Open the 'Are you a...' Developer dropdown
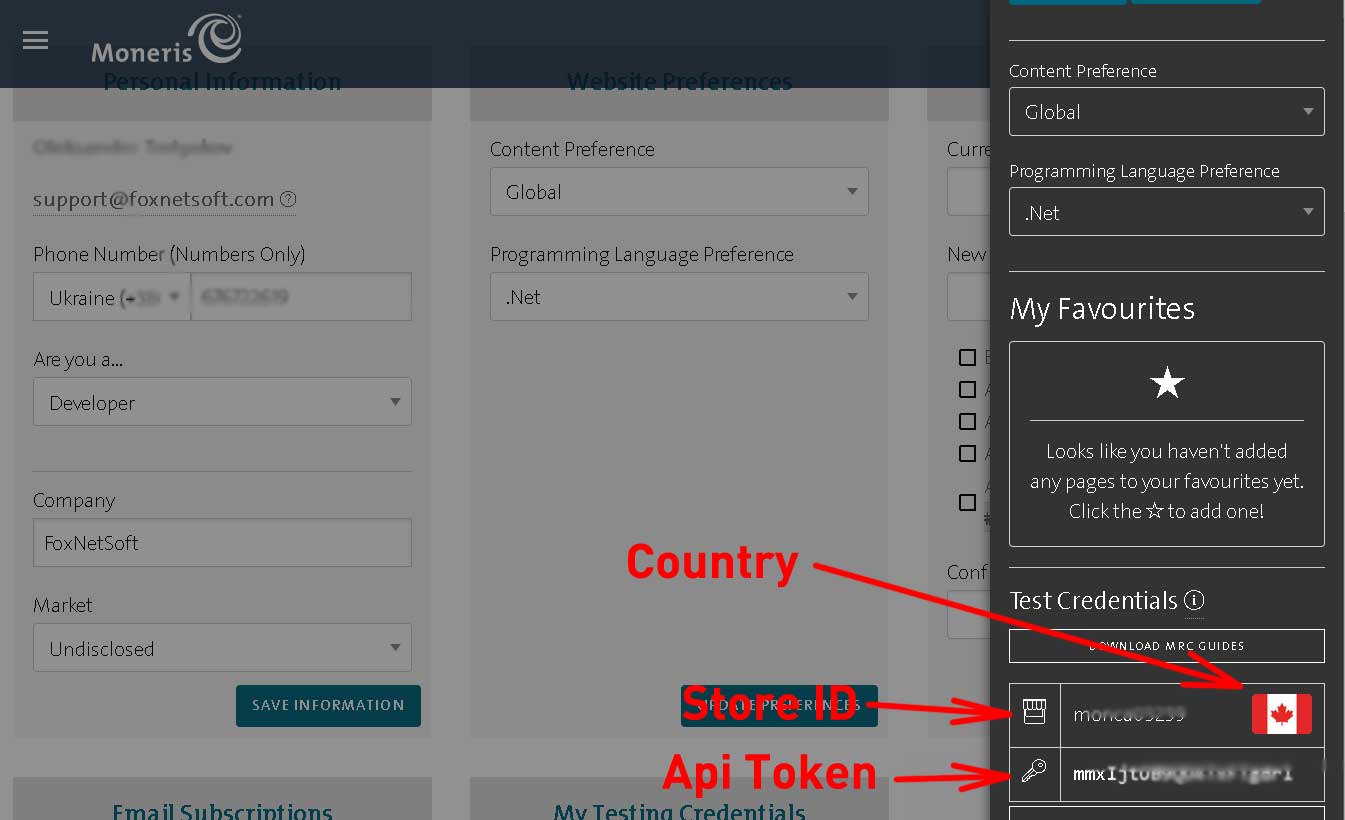This screenshot has width=1345, height=820. [222, 402]
